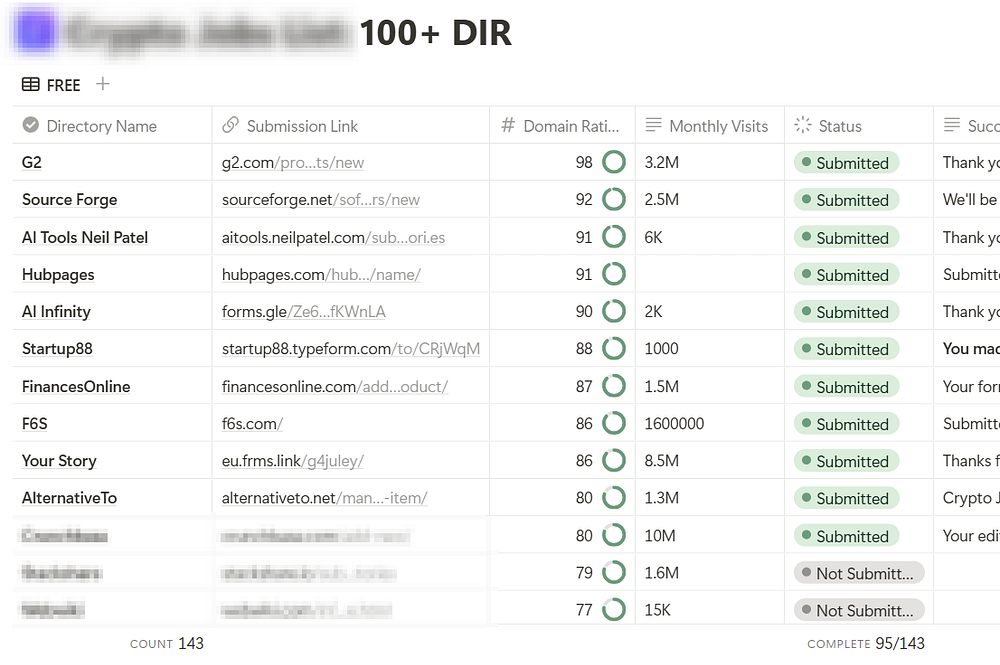Open the G2 directory page
1000x665 pixels.
(32, 163)
